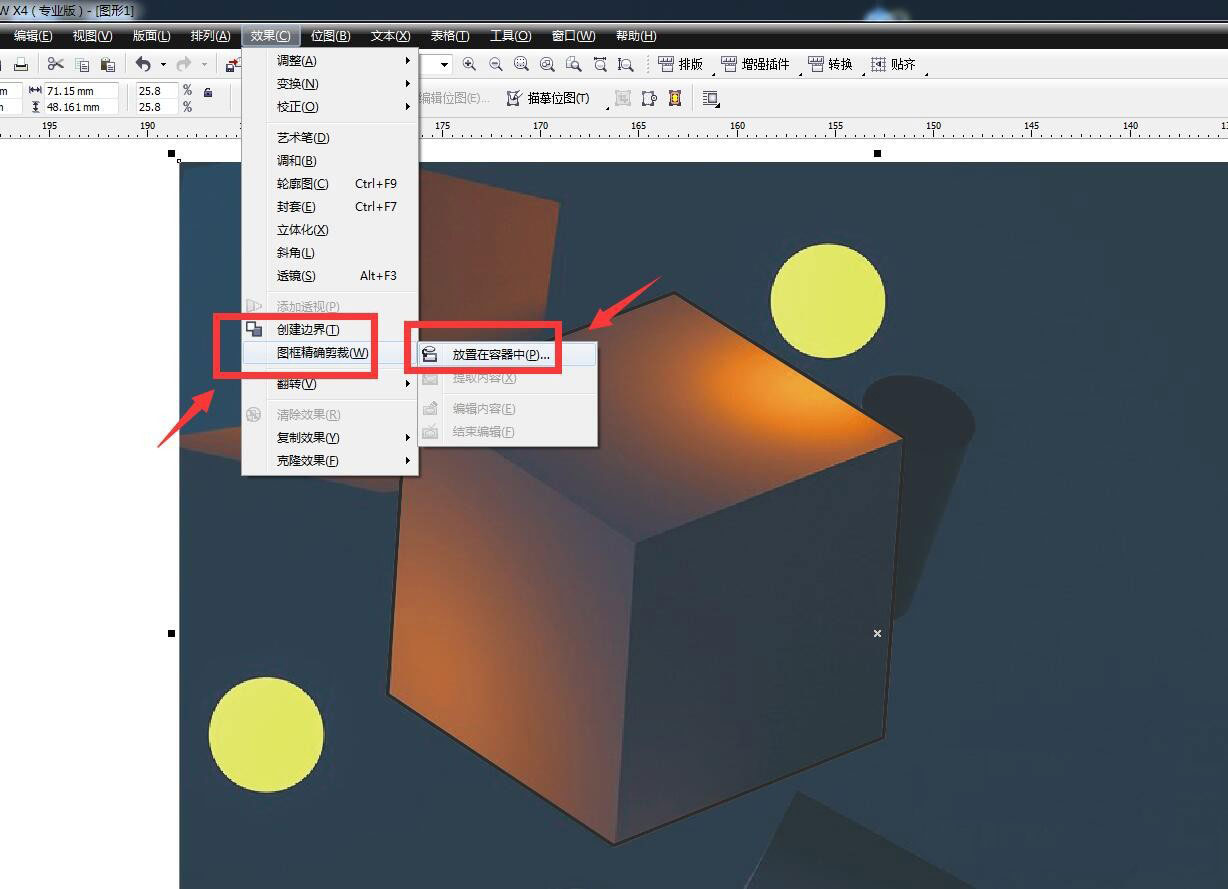
Task: Choose 创建边界(T) in the effects menu
Action: click(x=308, y=330)
